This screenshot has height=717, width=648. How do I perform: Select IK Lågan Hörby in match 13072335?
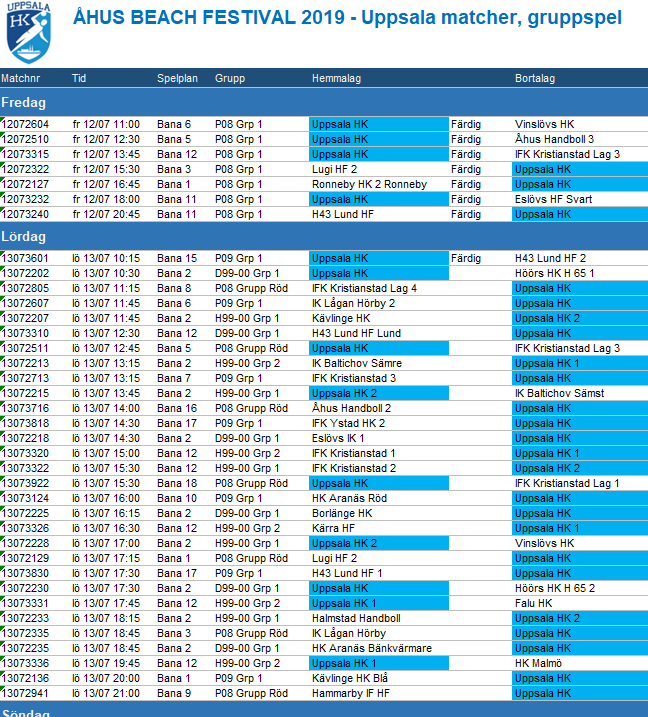[x=349, y=634]
